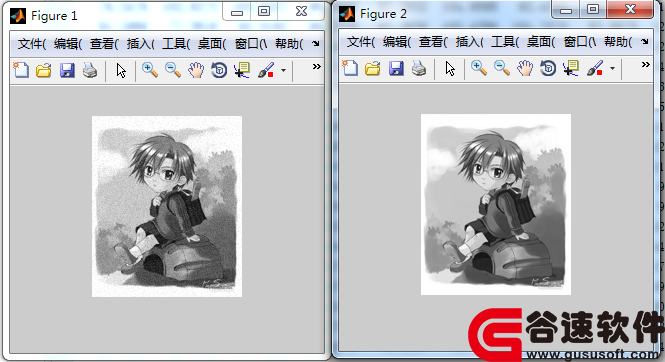The width and height of the screenshot is (665, 362).
Task: Open 文件 menu in Figure 2
Action: click(x=361, y=42)
